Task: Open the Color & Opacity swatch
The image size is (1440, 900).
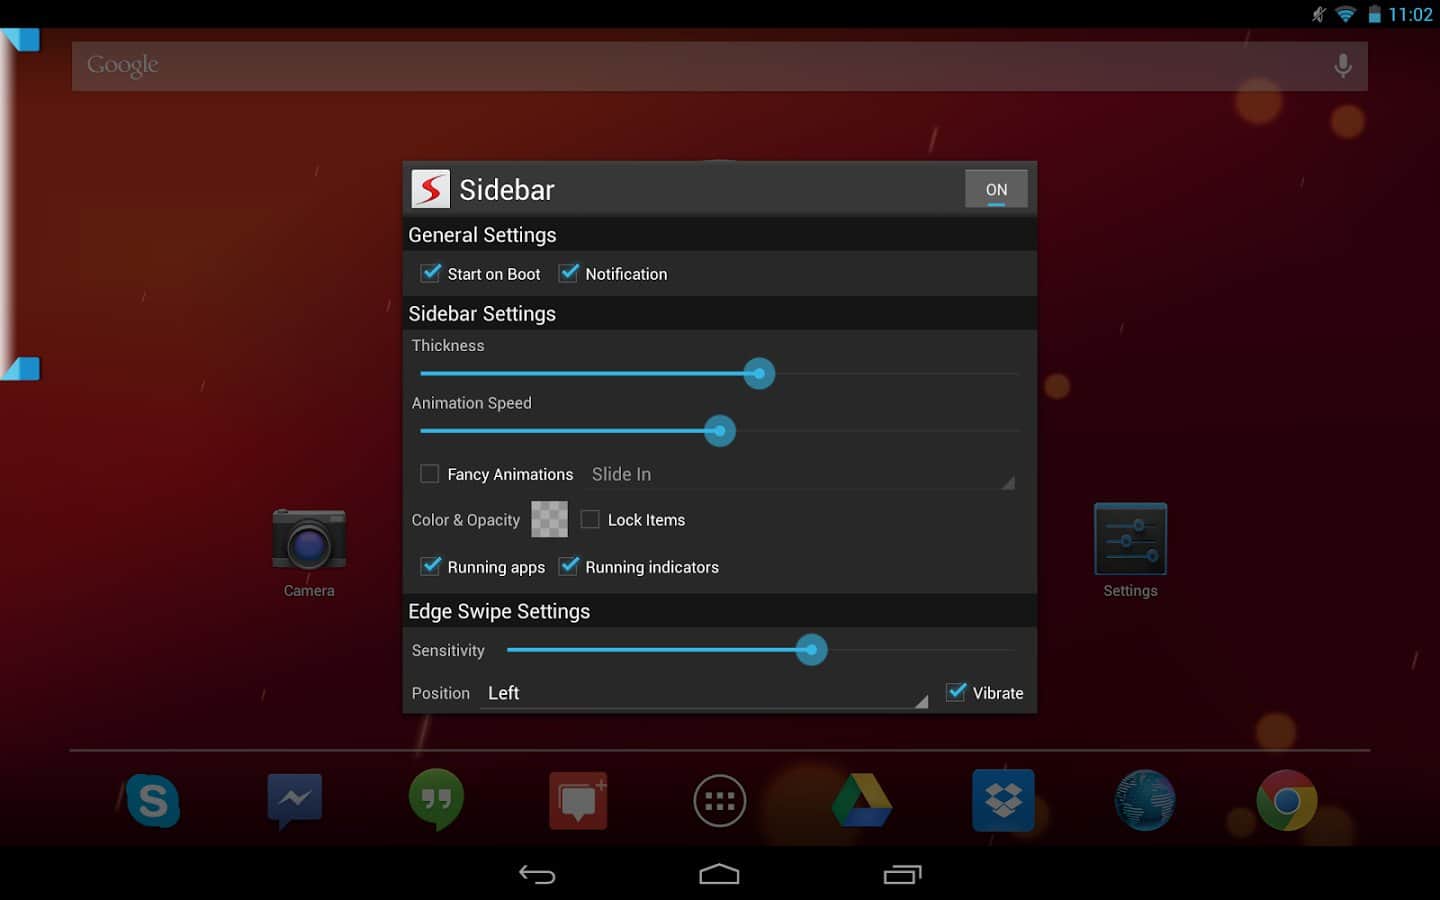Action: pyautogui.click(x=549, y=520)
